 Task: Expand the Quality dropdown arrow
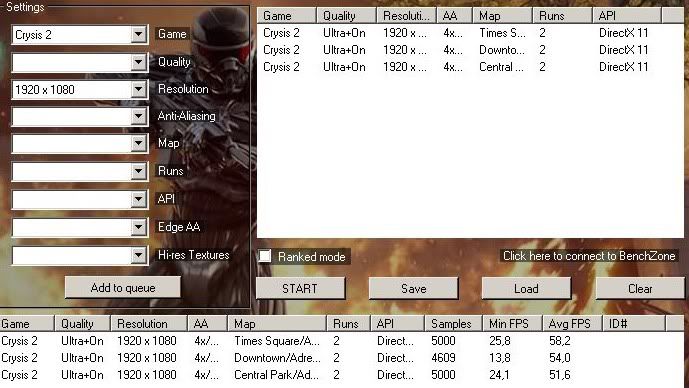pyautogui.click(x=138, y=62)
